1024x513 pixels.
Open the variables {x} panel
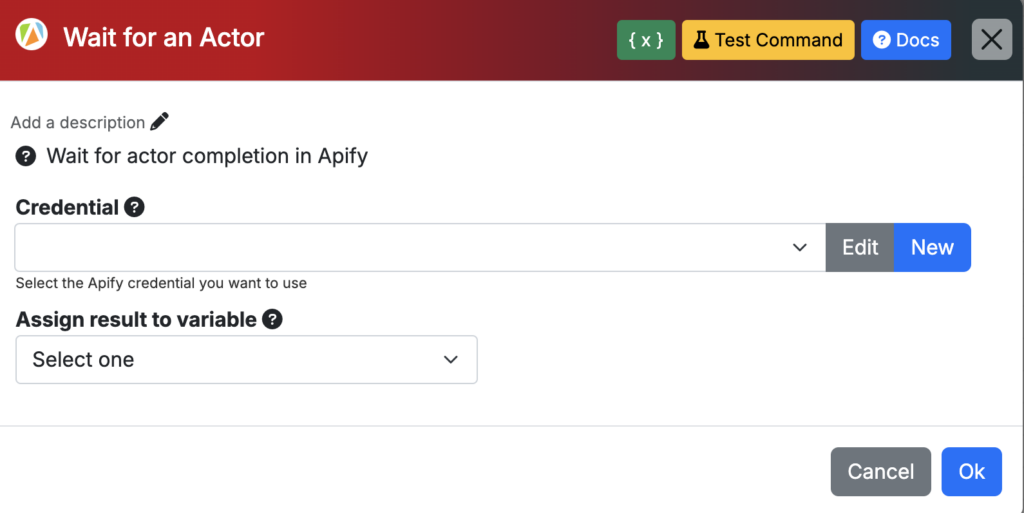pyautogui.click(x=646, y=40)
